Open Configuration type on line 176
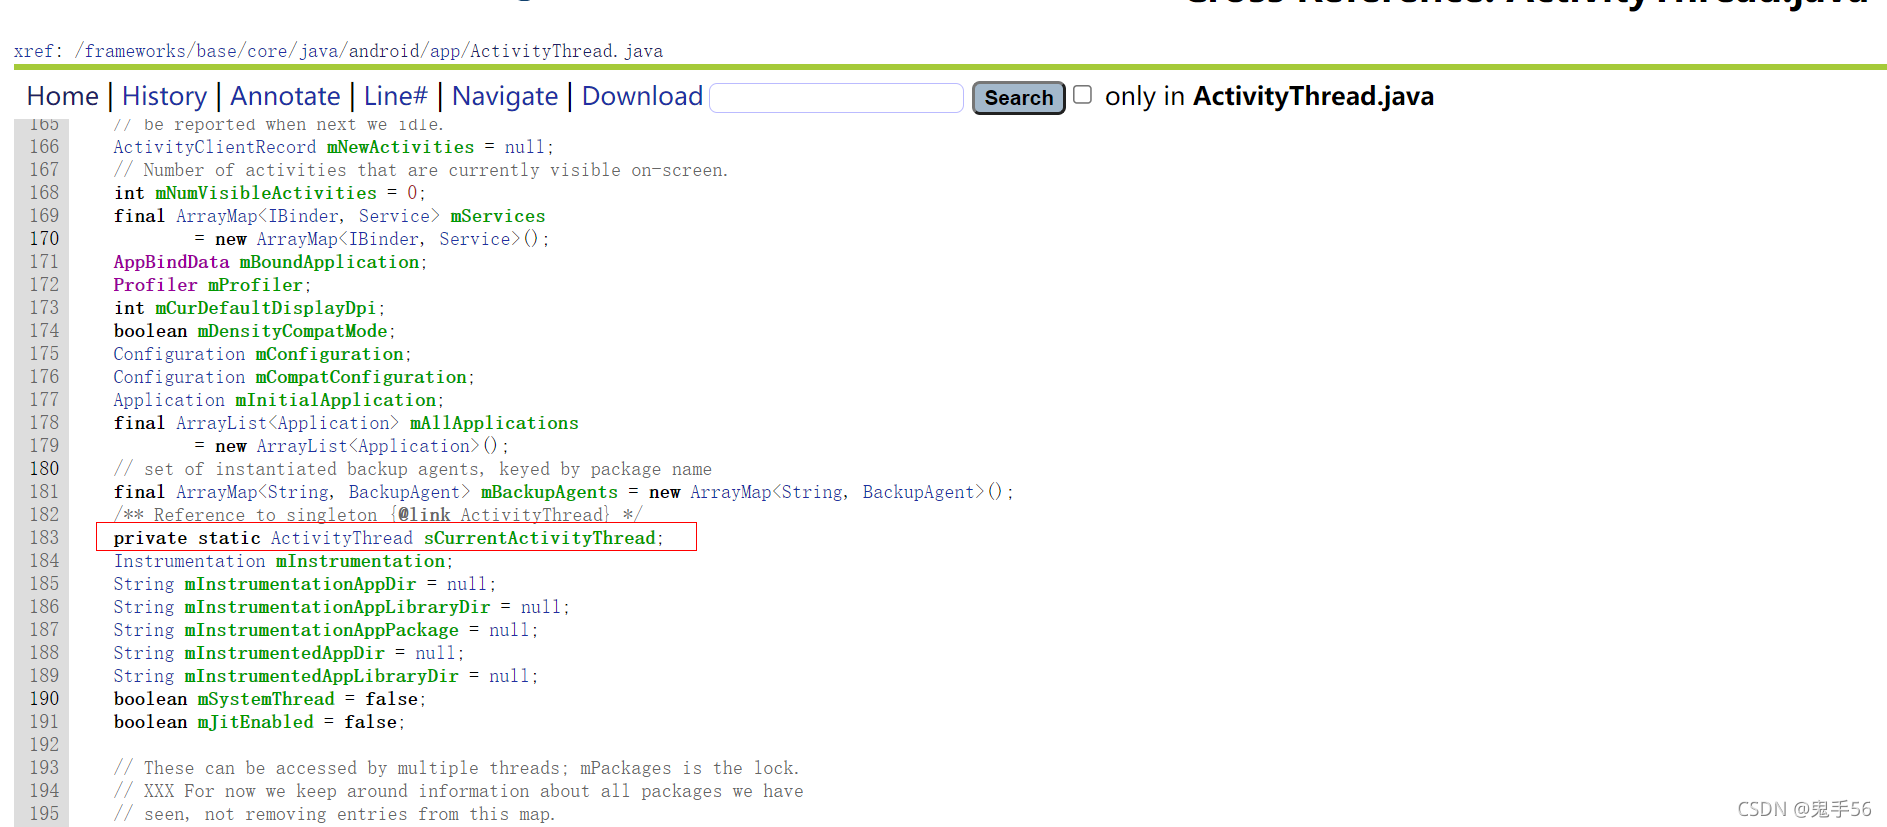The image size is (1887, 827). click(x=179, y=377)
